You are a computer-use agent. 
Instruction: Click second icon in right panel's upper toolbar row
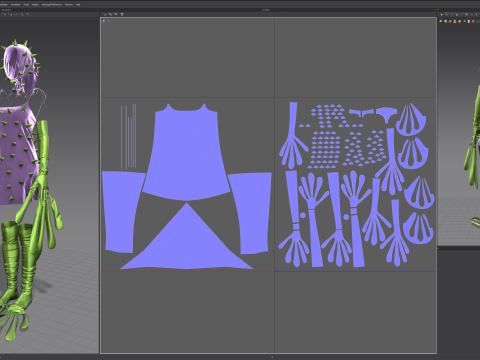(x=447, y=14)
